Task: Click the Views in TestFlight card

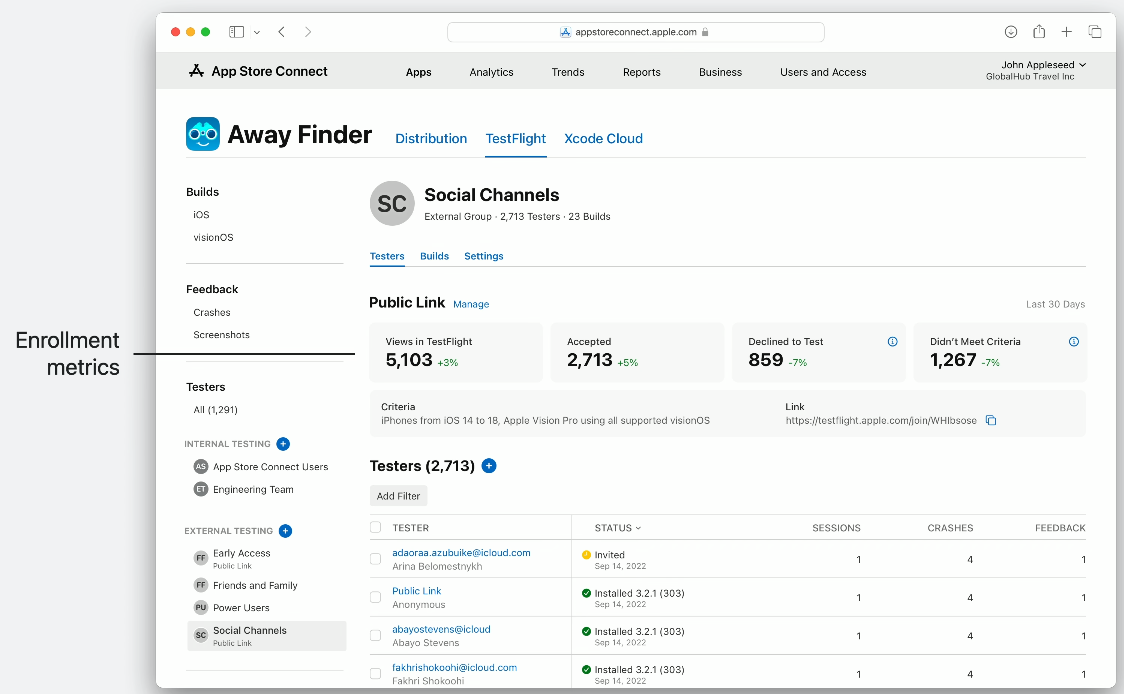Action: click(x=456, y=352)
